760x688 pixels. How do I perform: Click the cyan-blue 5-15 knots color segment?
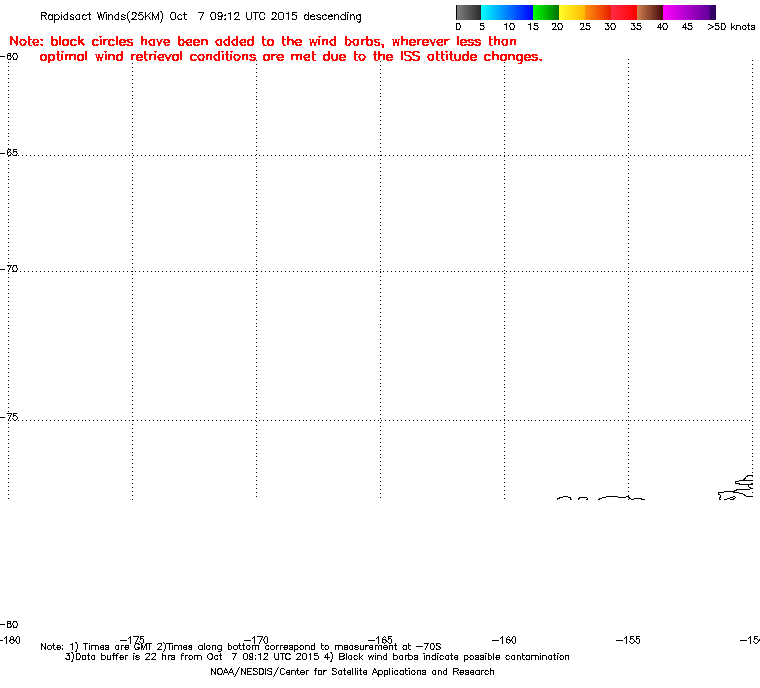507,12
